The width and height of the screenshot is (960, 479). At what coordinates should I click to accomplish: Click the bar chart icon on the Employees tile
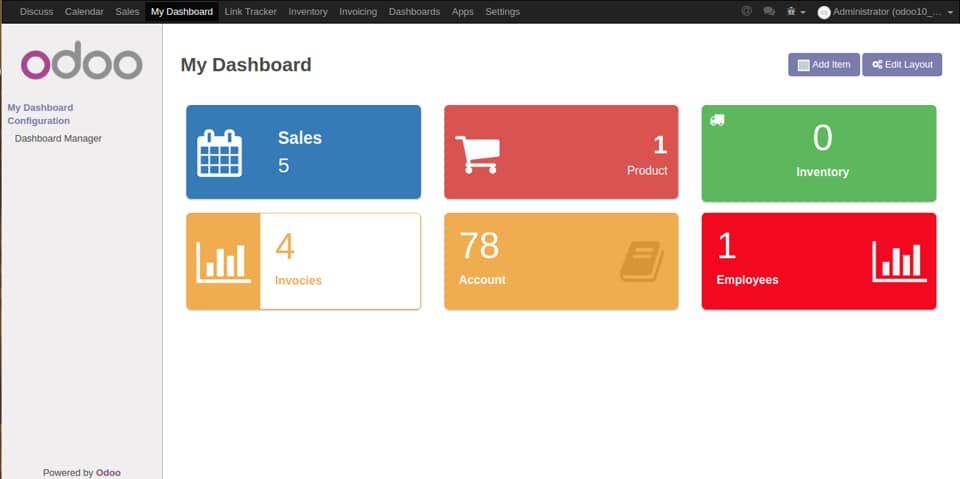899,262
